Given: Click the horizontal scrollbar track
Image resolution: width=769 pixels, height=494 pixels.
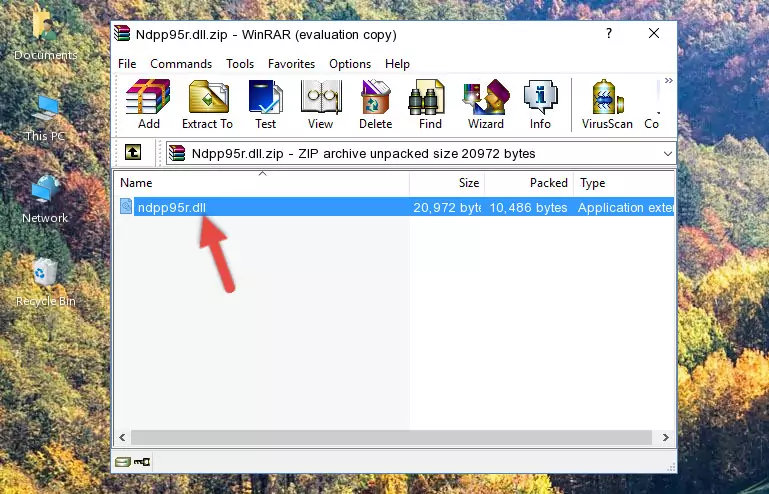Looking at the screenshot, I should (391, 437).
